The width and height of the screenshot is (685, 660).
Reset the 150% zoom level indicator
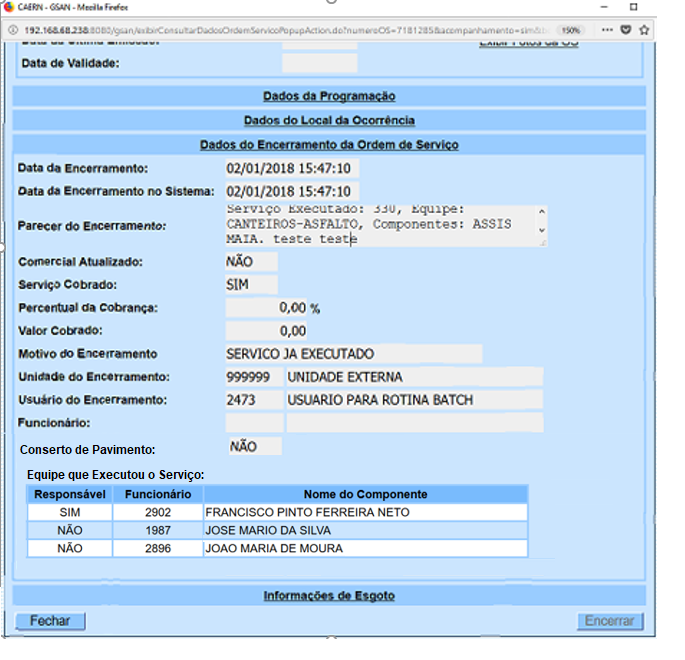tap(571, 30)
